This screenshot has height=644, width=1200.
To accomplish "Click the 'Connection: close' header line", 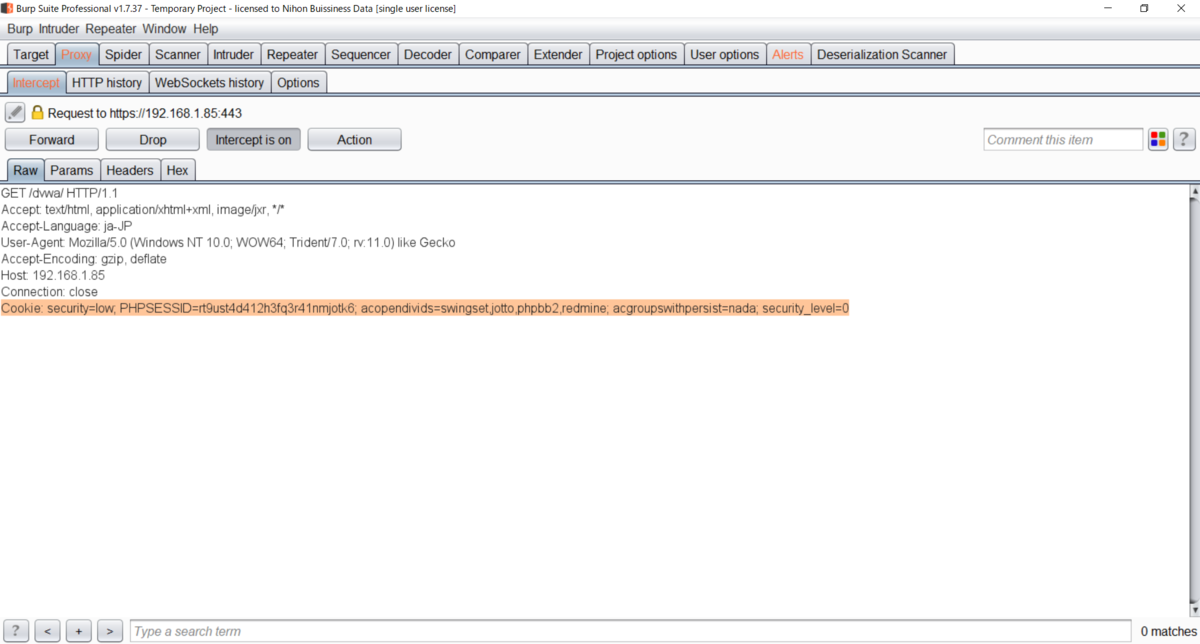I will [50, 292].
